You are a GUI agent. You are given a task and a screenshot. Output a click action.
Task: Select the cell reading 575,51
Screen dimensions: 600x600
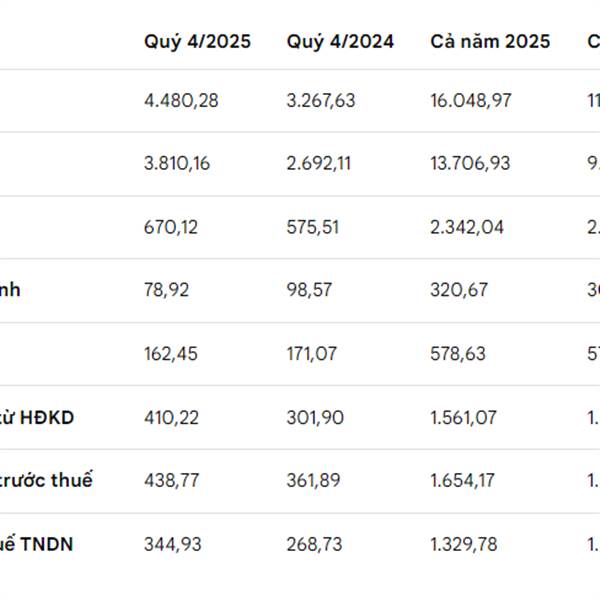(313, 227)
